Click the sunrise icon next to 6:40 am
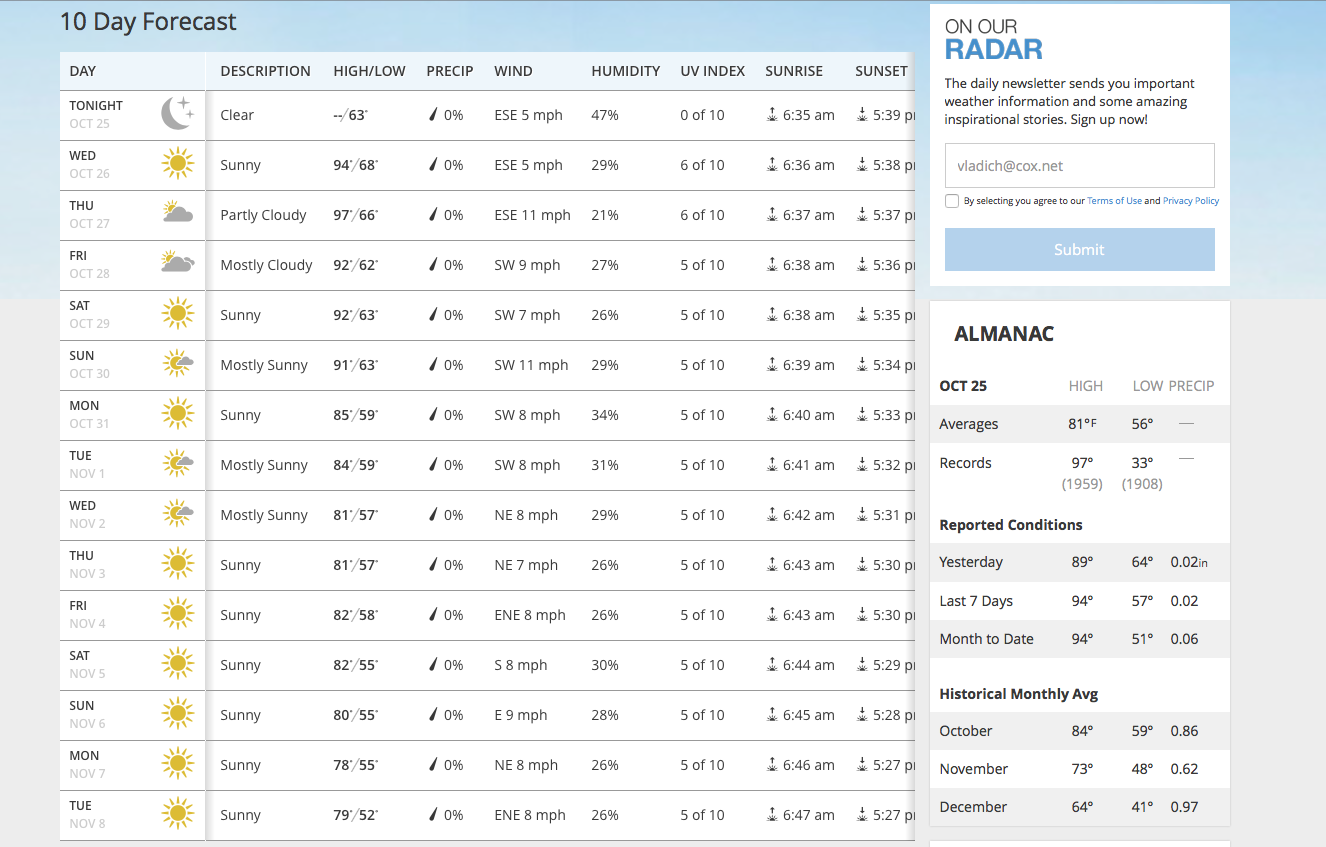The height and width of the screenshot is (847, 1326). pyautogui.click(x=772, y=415)
